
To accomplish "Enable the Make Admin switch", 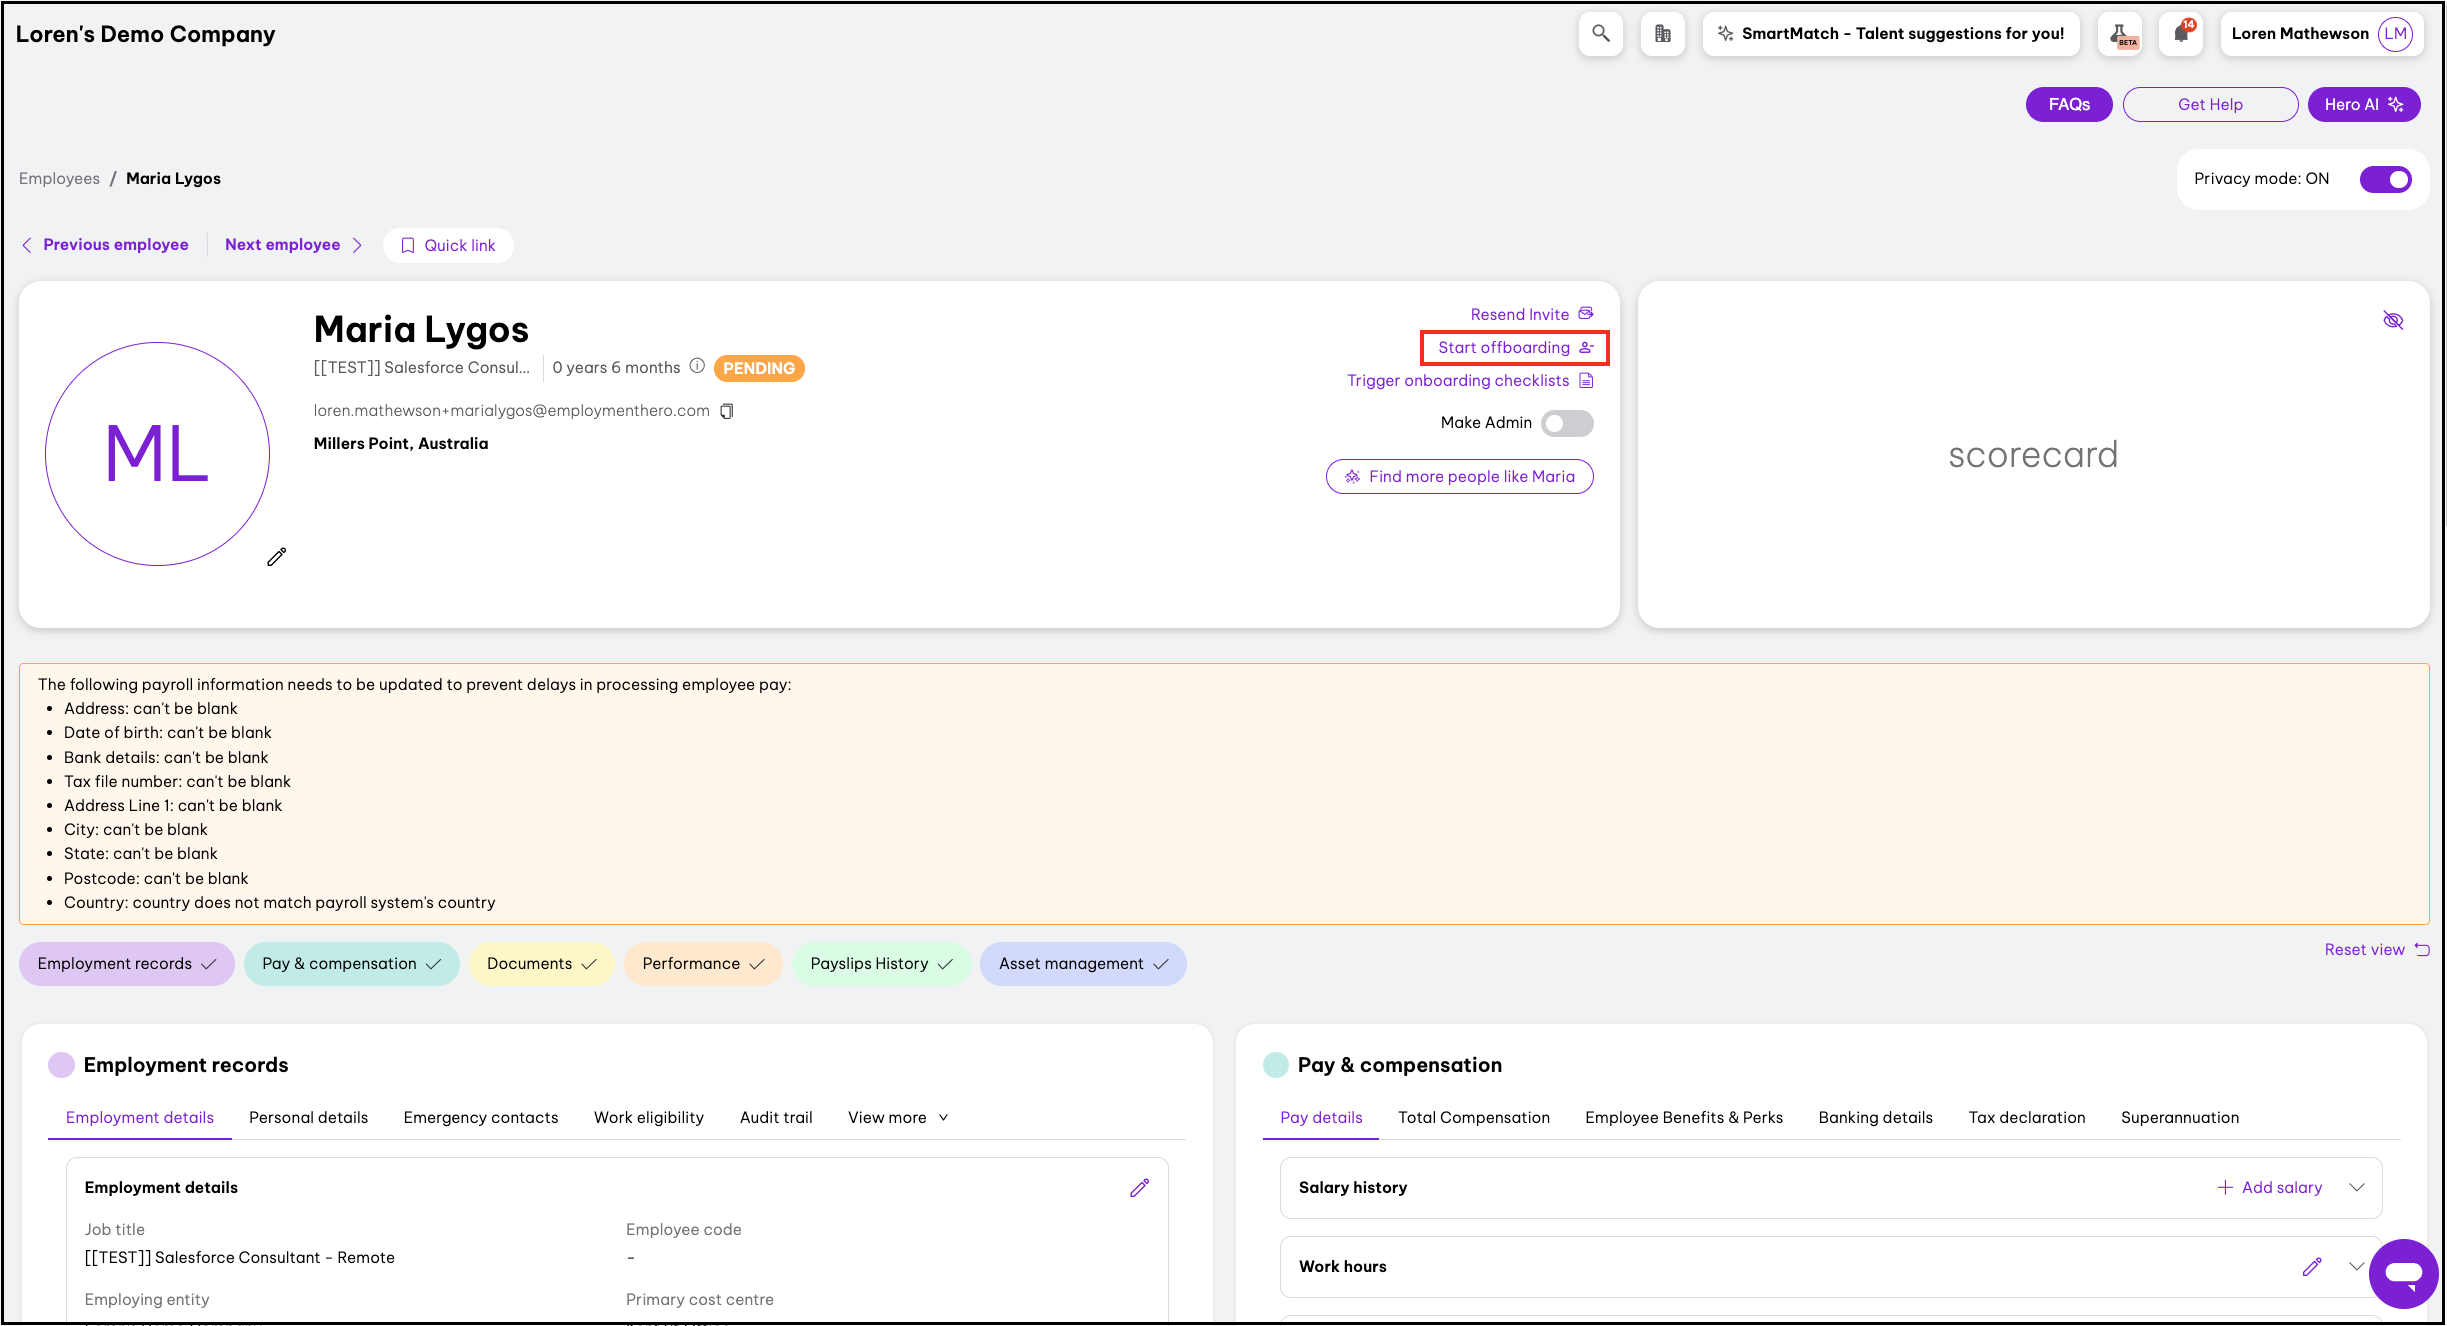I will [1566, 423].
